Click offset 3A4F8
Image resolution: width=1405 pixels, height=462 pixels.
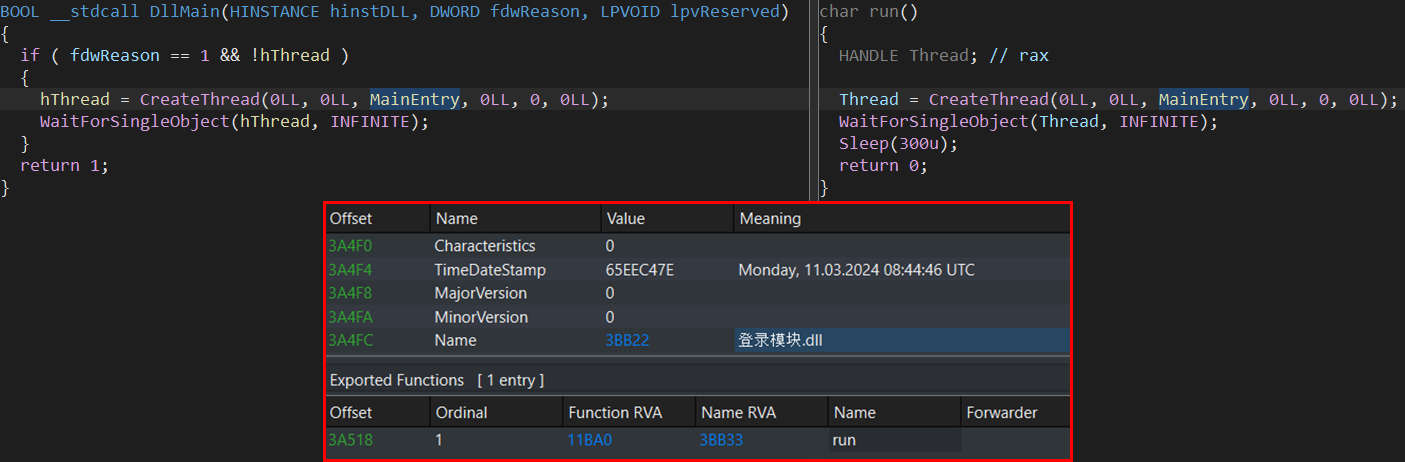pos(350,293)
